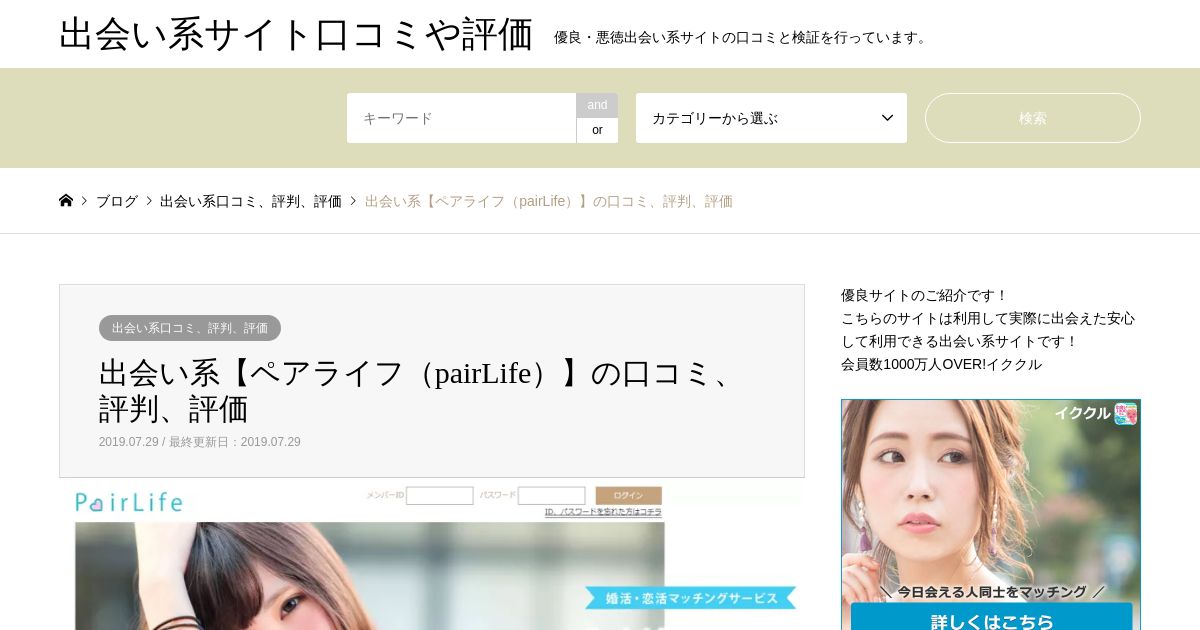Viewport: 1200px width, 630px height.
Task: Select the 'and' search mode
Action: tap(597, 105)
